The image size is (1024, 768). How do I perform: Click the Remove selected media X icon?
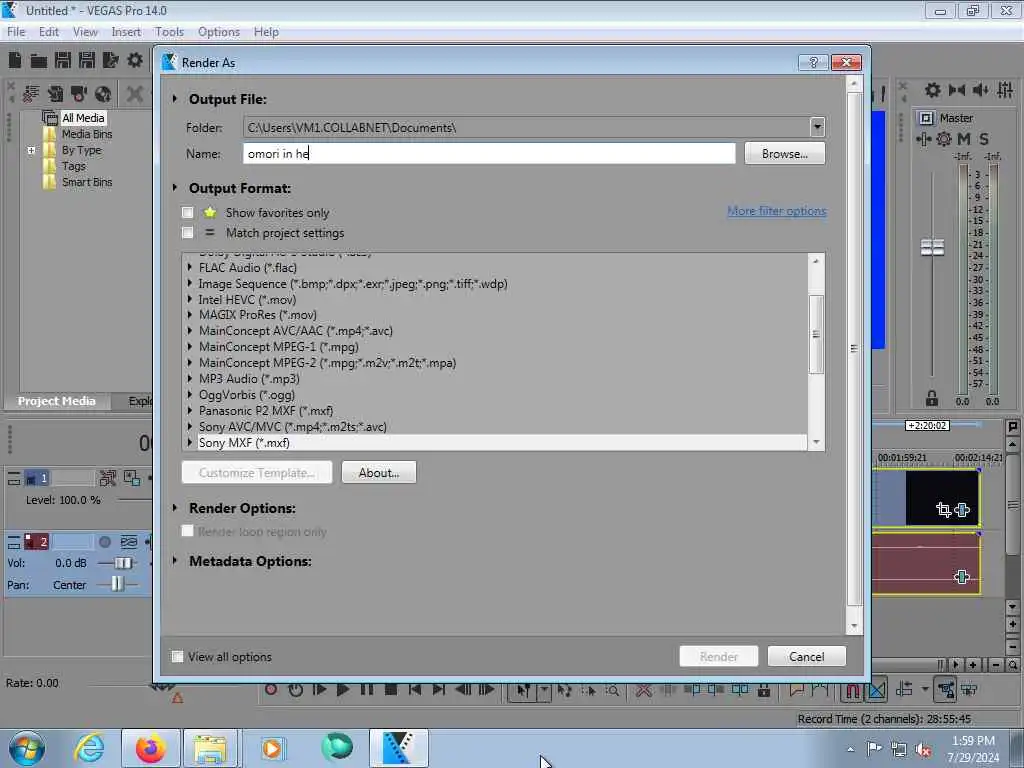tap(135, 94)
